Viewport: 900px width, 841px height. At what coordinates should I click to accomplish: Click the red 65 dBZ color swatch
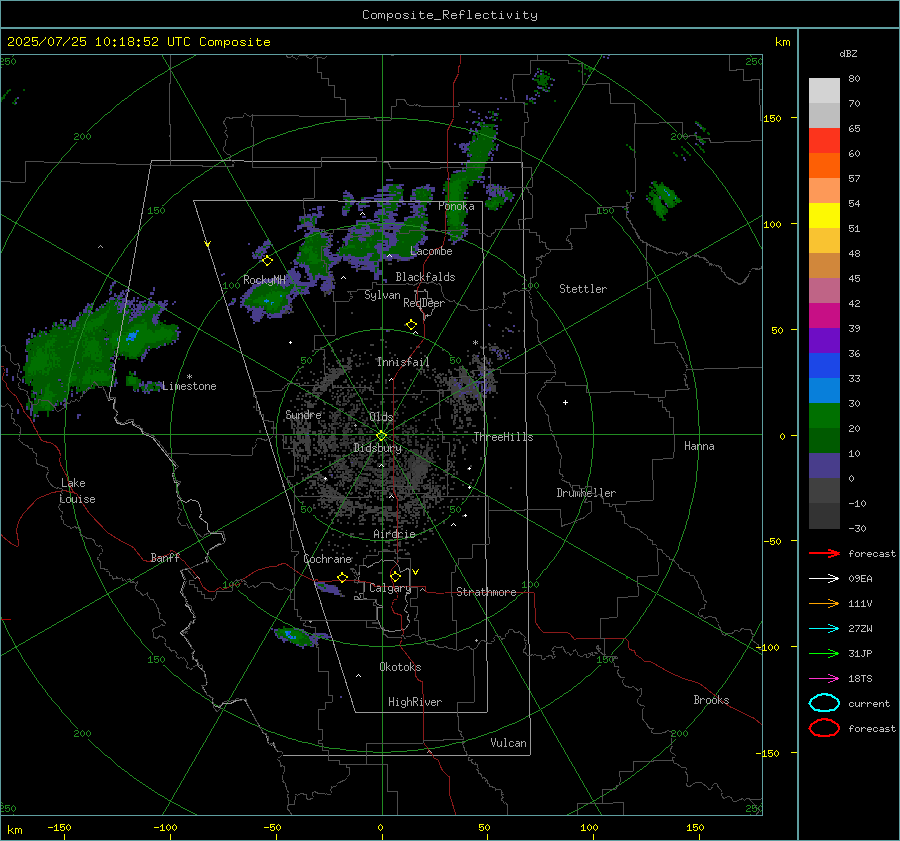click(824, 140)
